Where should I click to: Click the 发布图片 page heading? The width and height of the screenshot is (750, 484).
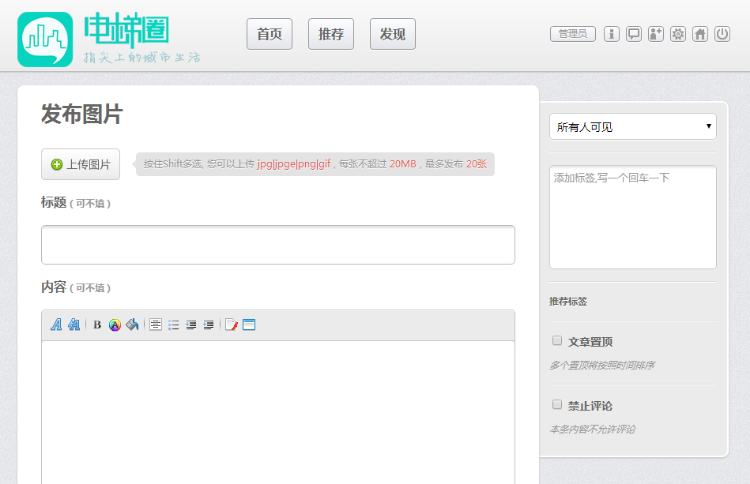pyautogui.click(x=82, y=114)
